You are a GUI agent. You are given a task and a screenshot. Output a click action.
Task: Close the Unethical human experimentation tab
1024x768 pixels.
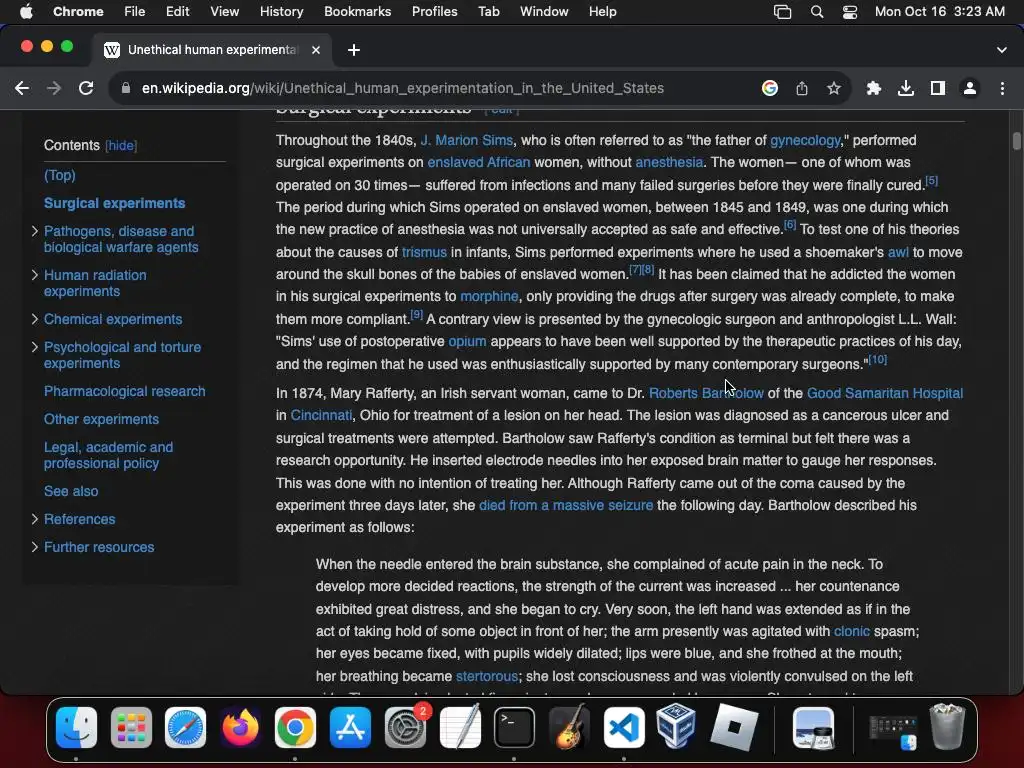click(x=315, y=50)
